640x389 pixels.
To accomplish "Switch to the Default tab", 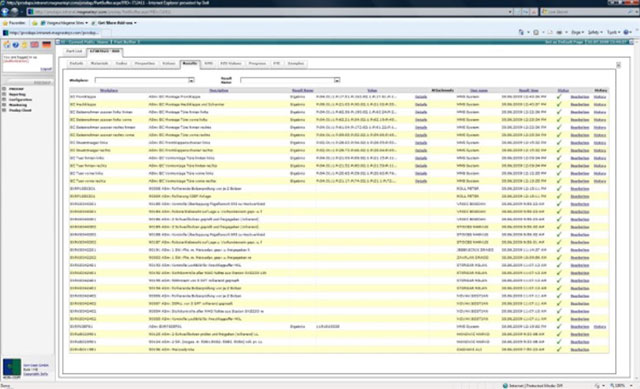I will click(76, 64).
